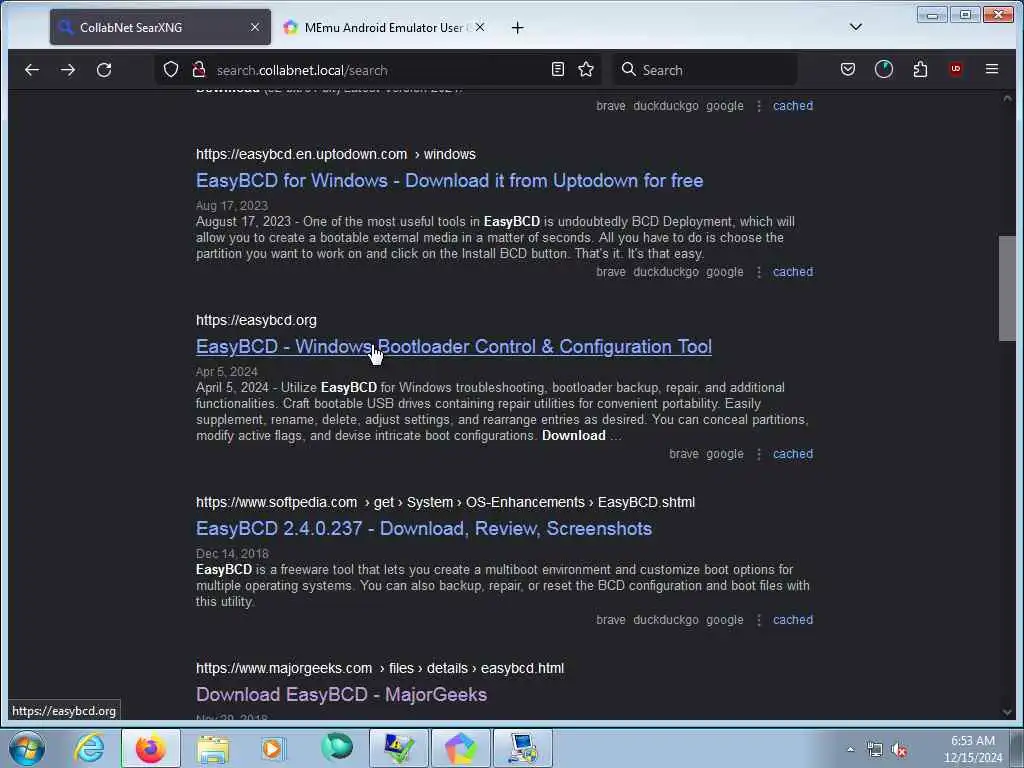The image size is (1024, 768).
Task: Toggle reader view icon in address bar
Action: point(558,69)
